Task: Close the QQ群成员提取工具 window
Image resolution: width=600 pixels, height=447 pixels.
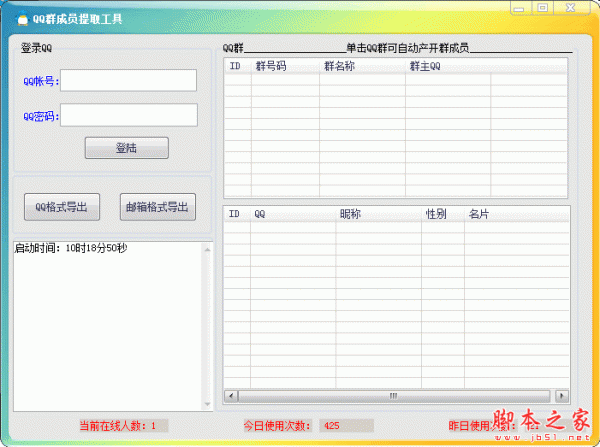Action: [571, 8]
